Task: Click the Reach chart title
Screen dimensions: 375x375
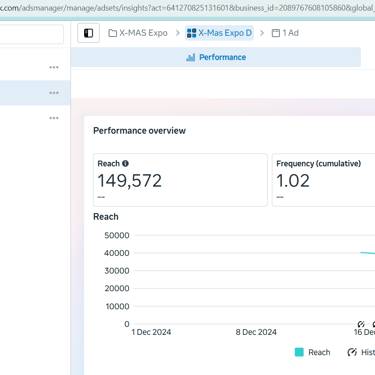Action: pos(106,217)
